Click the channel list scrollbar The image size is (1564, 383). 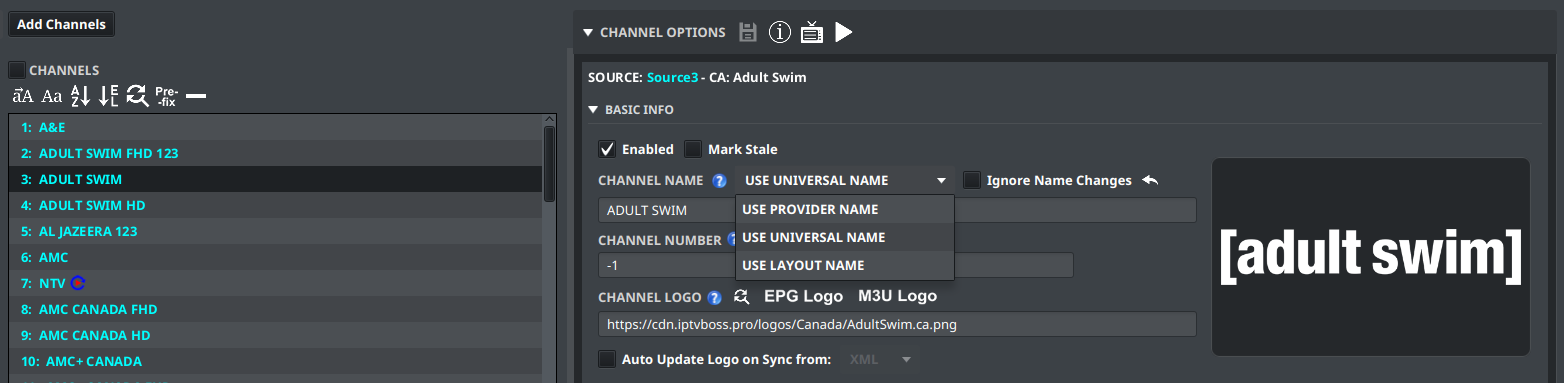[549, 165]
